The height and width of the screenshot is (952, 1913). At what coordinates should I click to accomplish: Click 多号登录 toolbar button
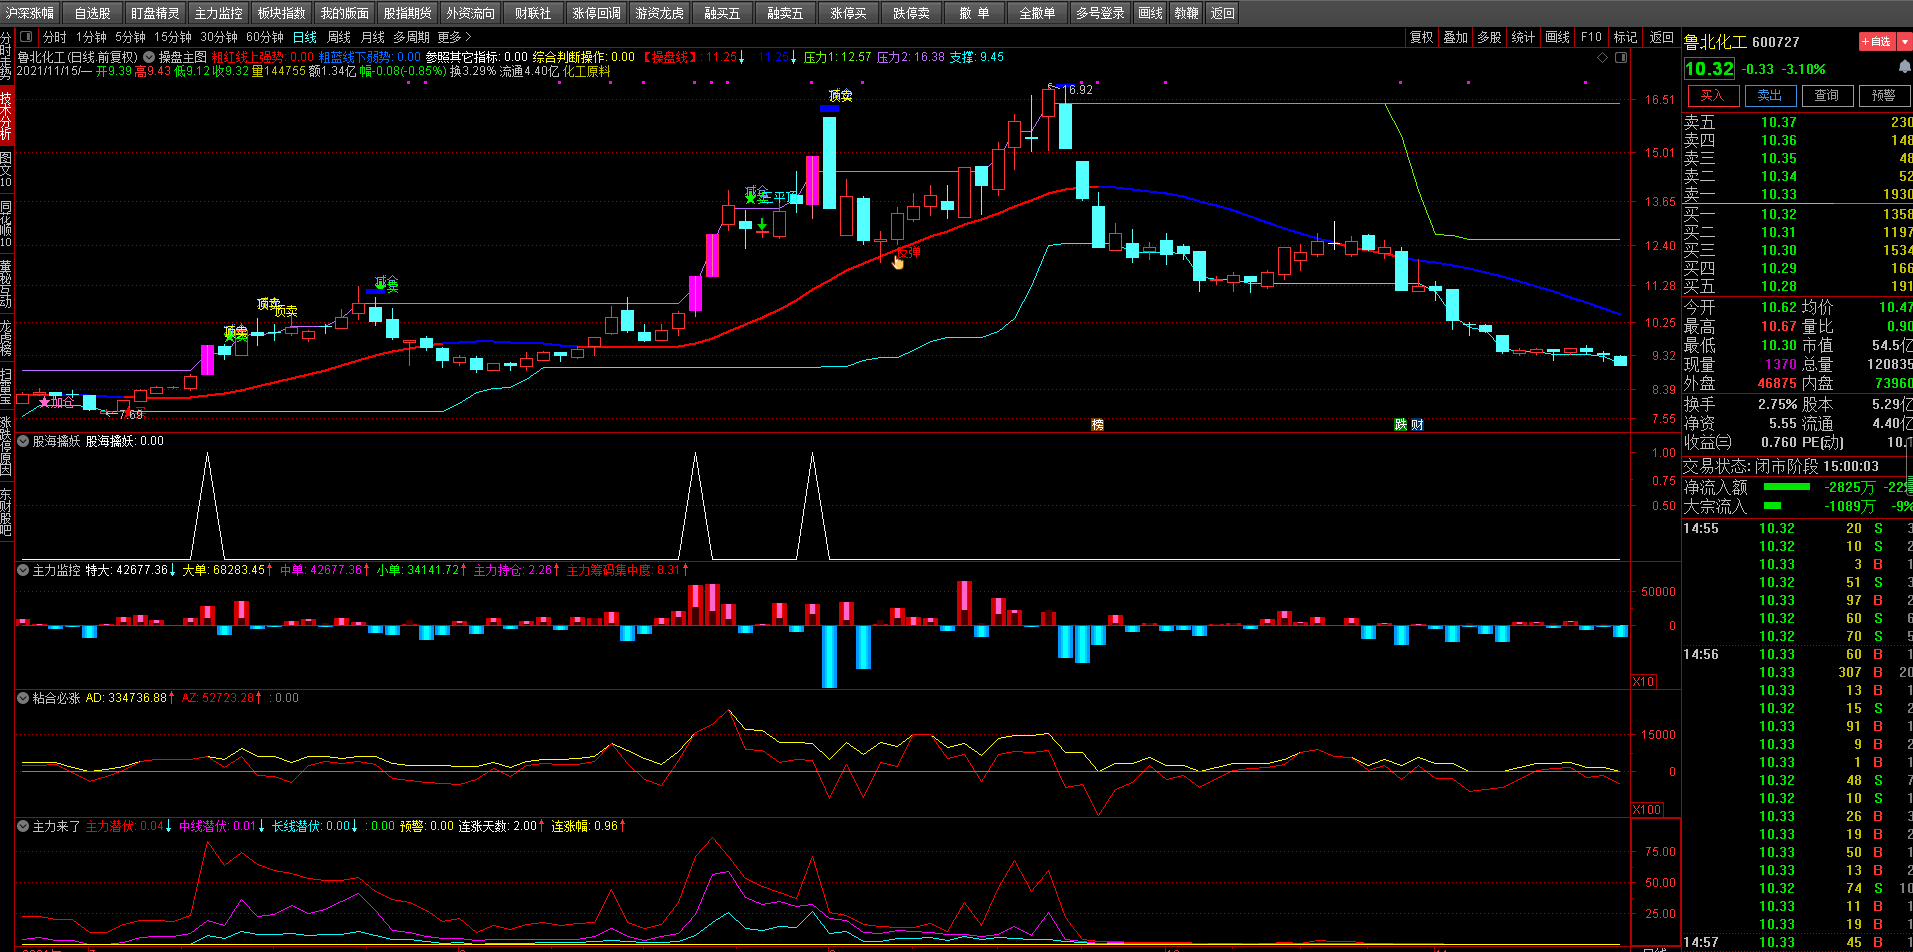tap(1100, 13)
